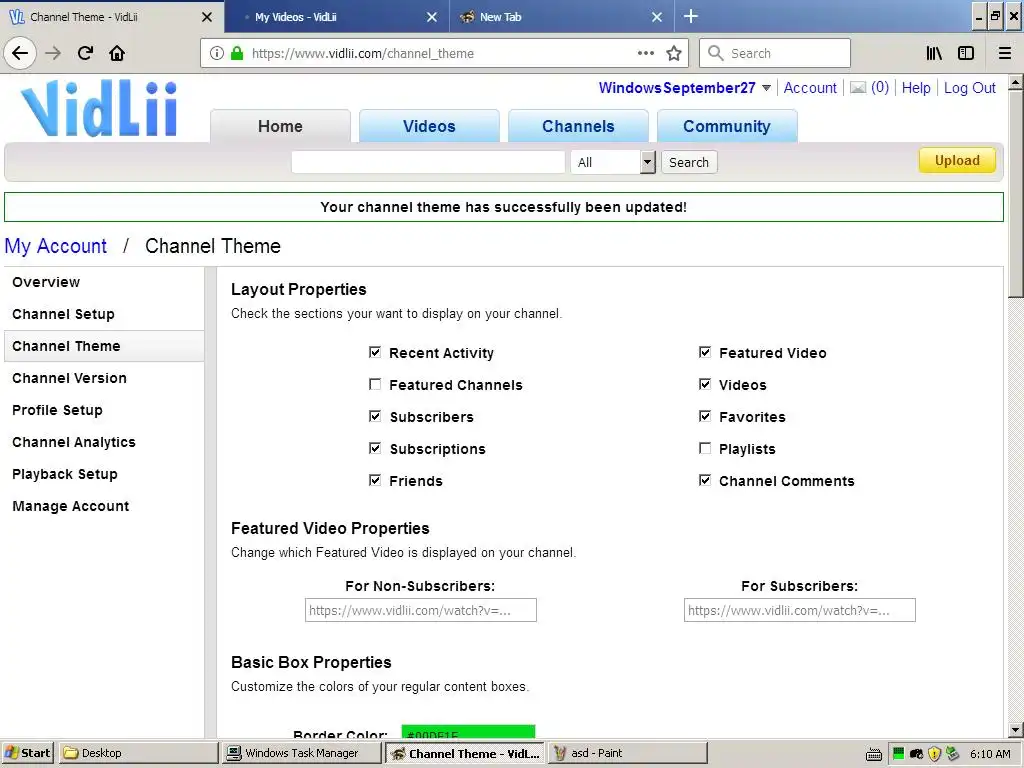Switch to asd - Paint in taskbar
The height and width of the screenshot is (768, 1024).
point(628,753)
